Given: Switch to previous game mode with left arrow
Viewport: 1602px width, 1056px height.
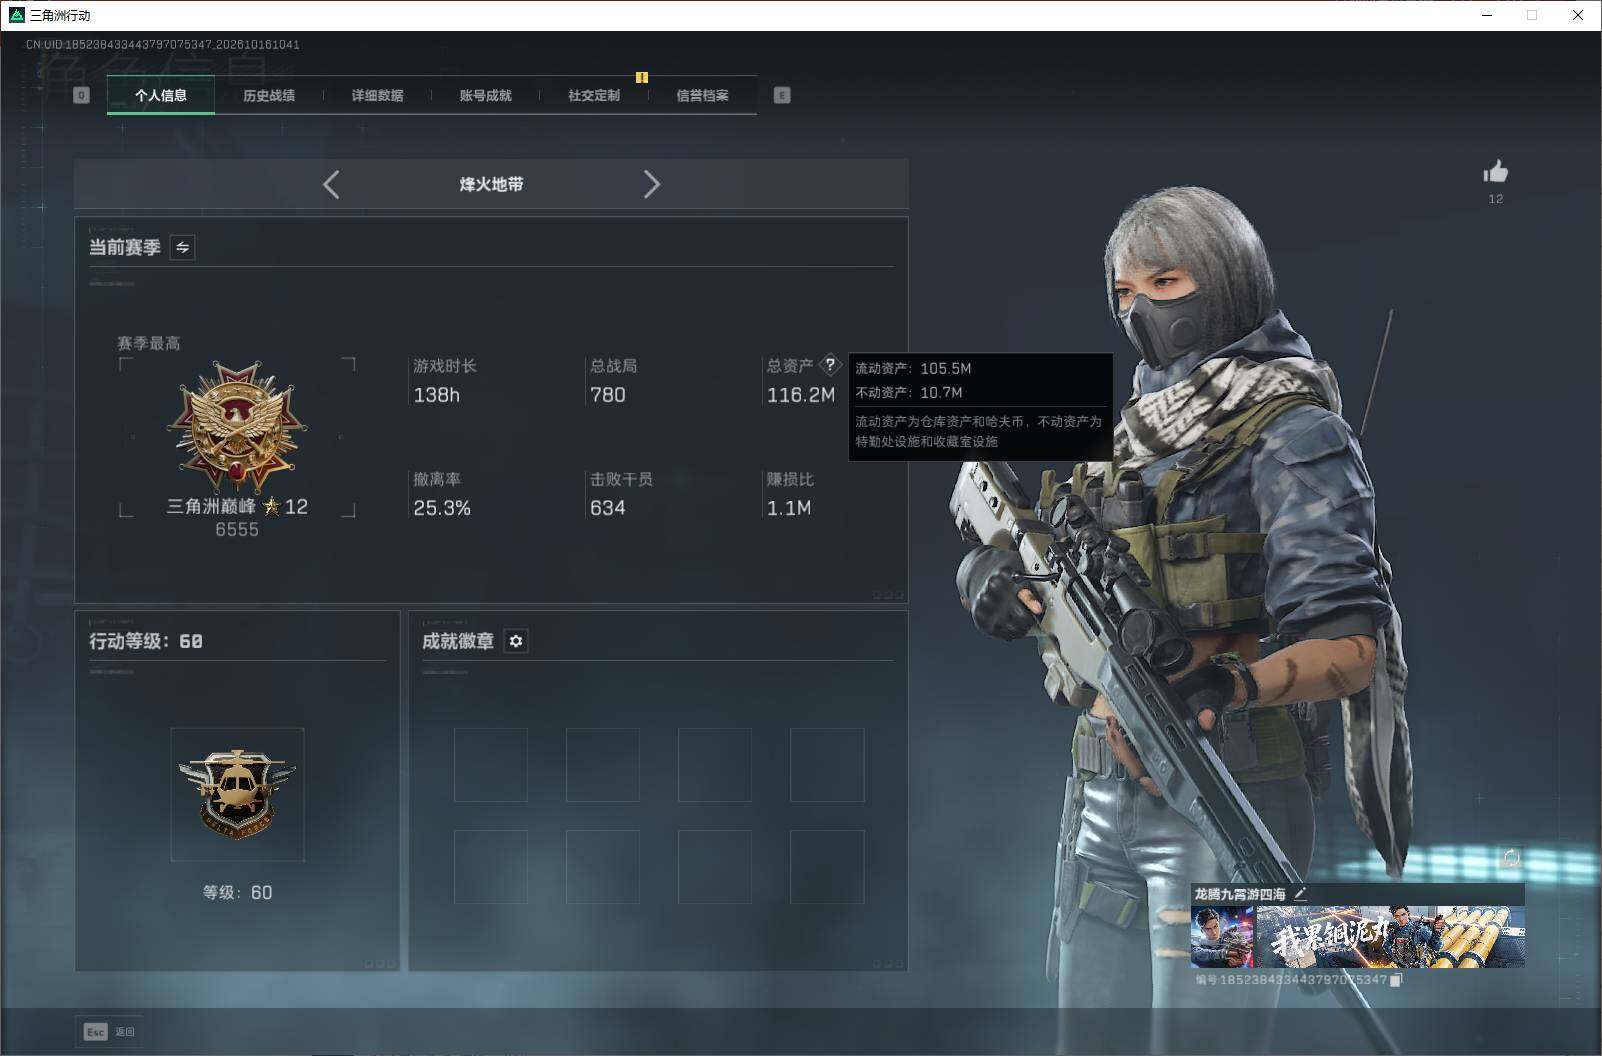Looking at the screenshot, I should pos(331,184).
